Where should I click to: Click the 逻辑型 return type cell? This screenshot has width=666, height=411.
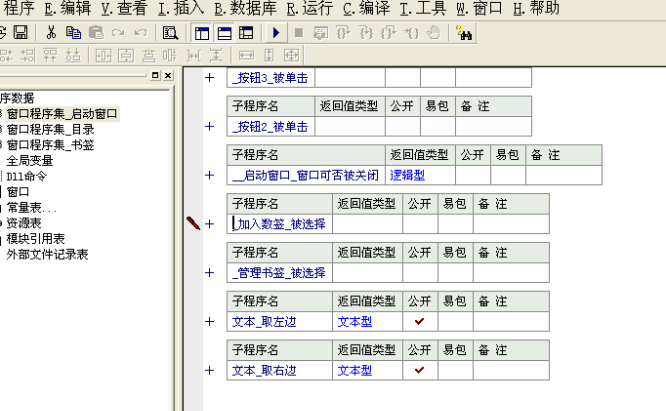[x=420, y=175]
